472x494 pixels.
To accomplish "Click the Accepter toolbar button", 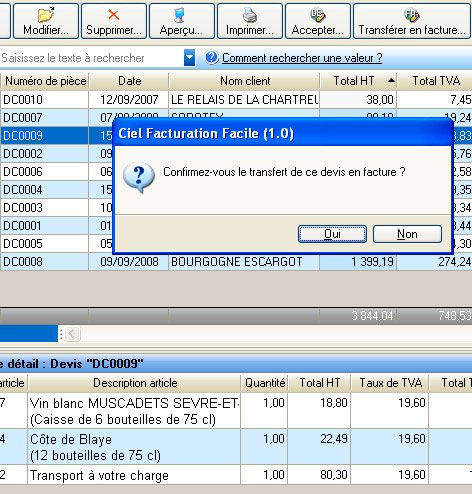I will click(x=318, y=21).
